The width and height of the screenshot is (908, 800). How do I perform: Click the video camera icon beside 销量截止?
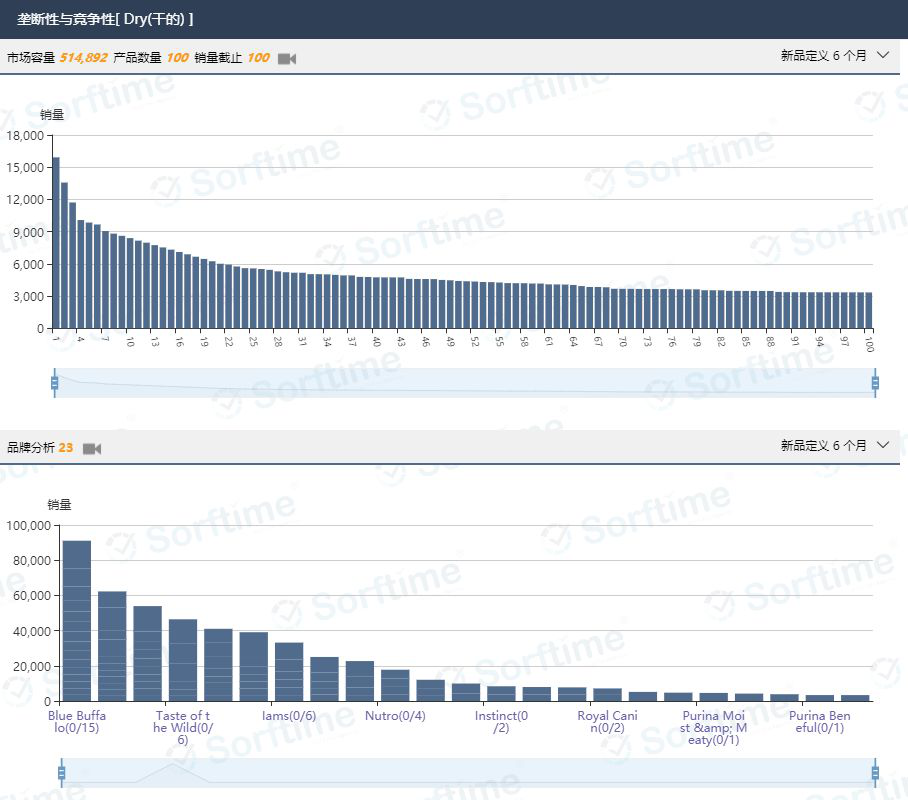coord(287,59)
